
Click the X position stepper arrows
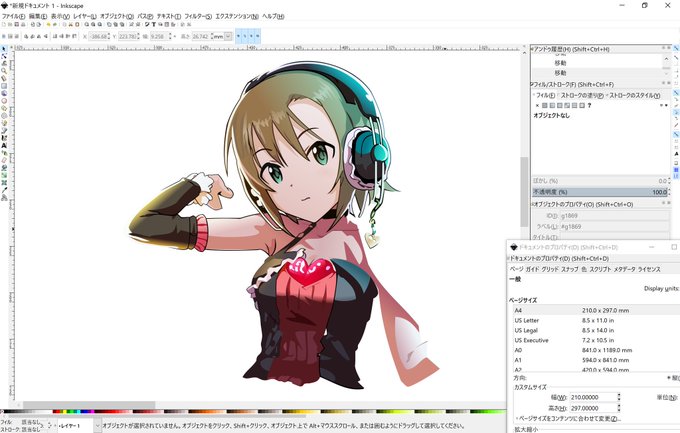(x=108, y=36)
